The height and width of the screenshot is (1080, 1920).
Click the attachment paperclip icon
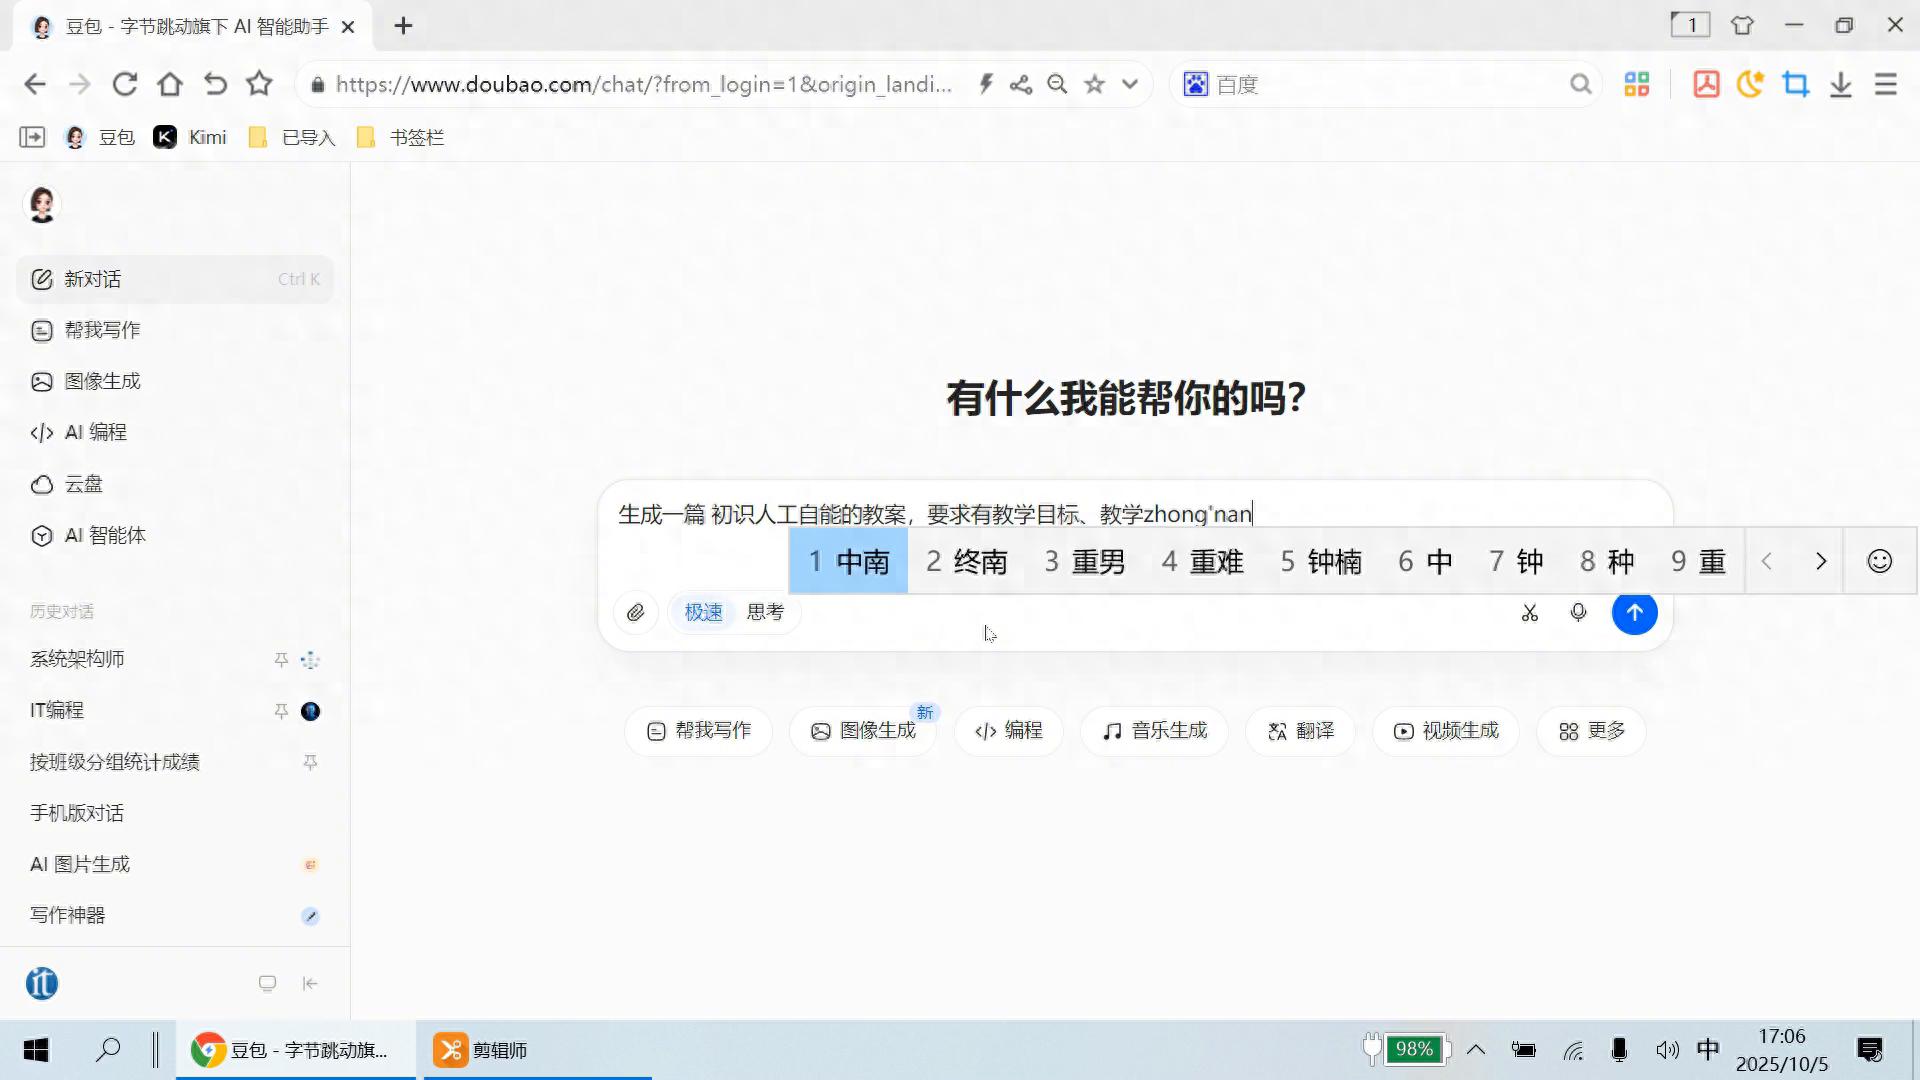[636, 613]
